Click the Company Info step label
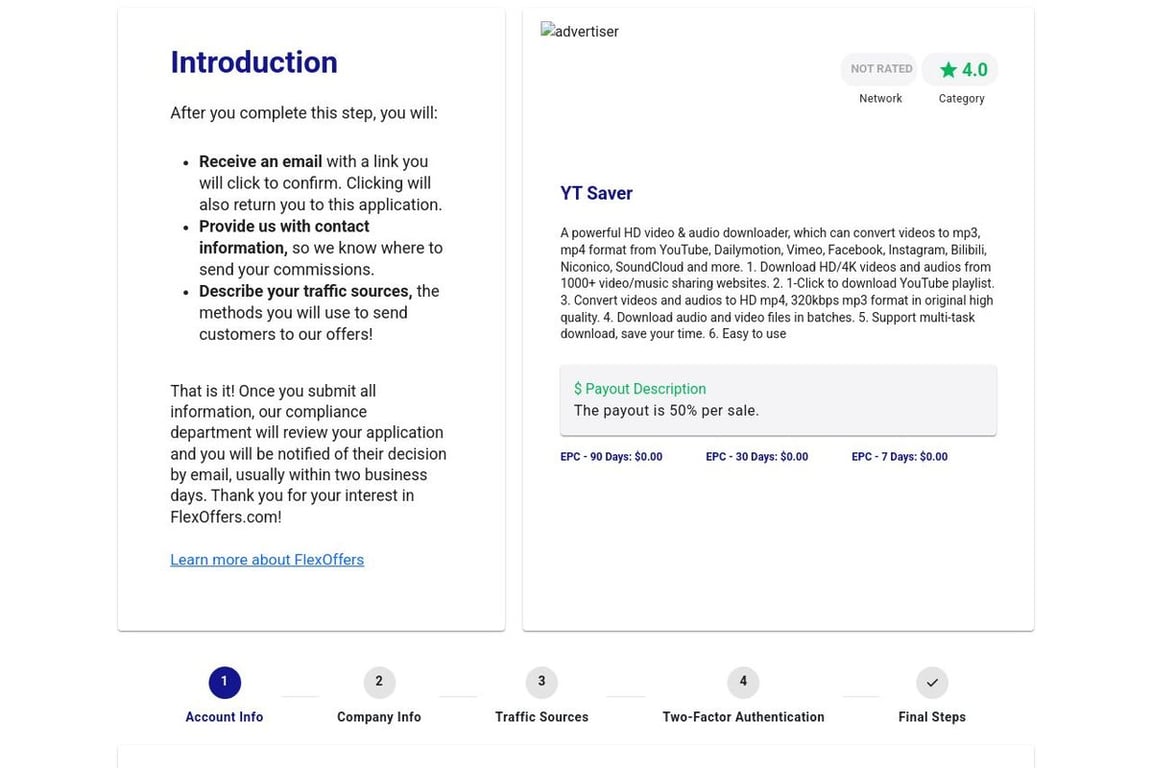The height and width of the screenshot is (768, 1152). pos(379,717)
